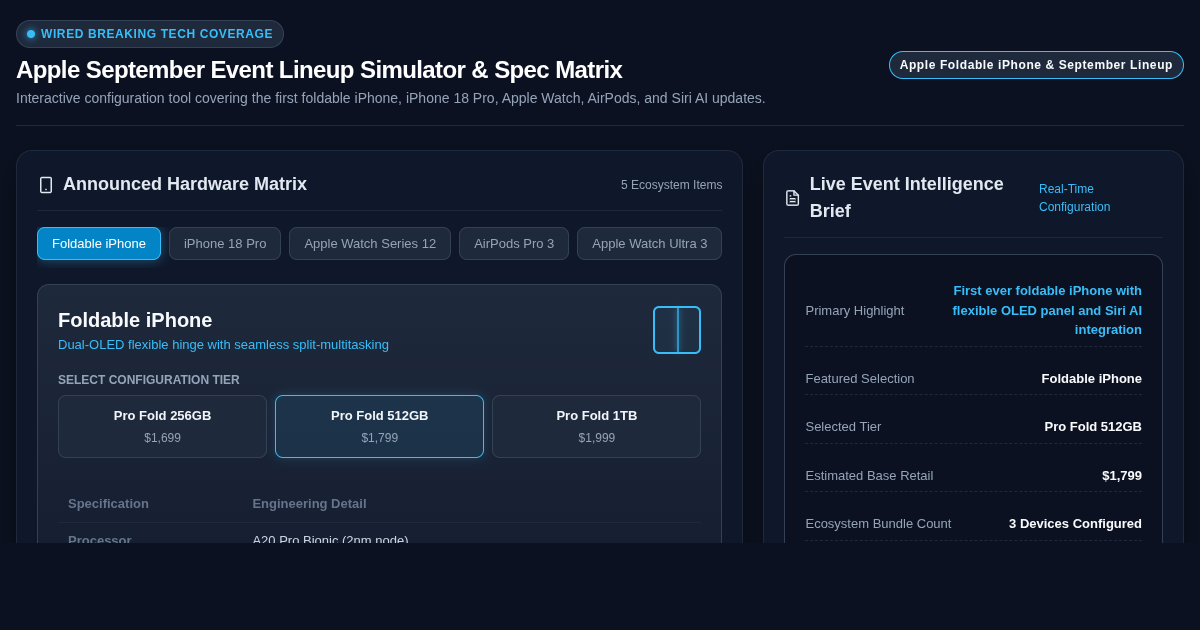Viewport: 1200px width, 630px height.
Task: Click the Selected Tier label
Action: (x=843, y=427)
